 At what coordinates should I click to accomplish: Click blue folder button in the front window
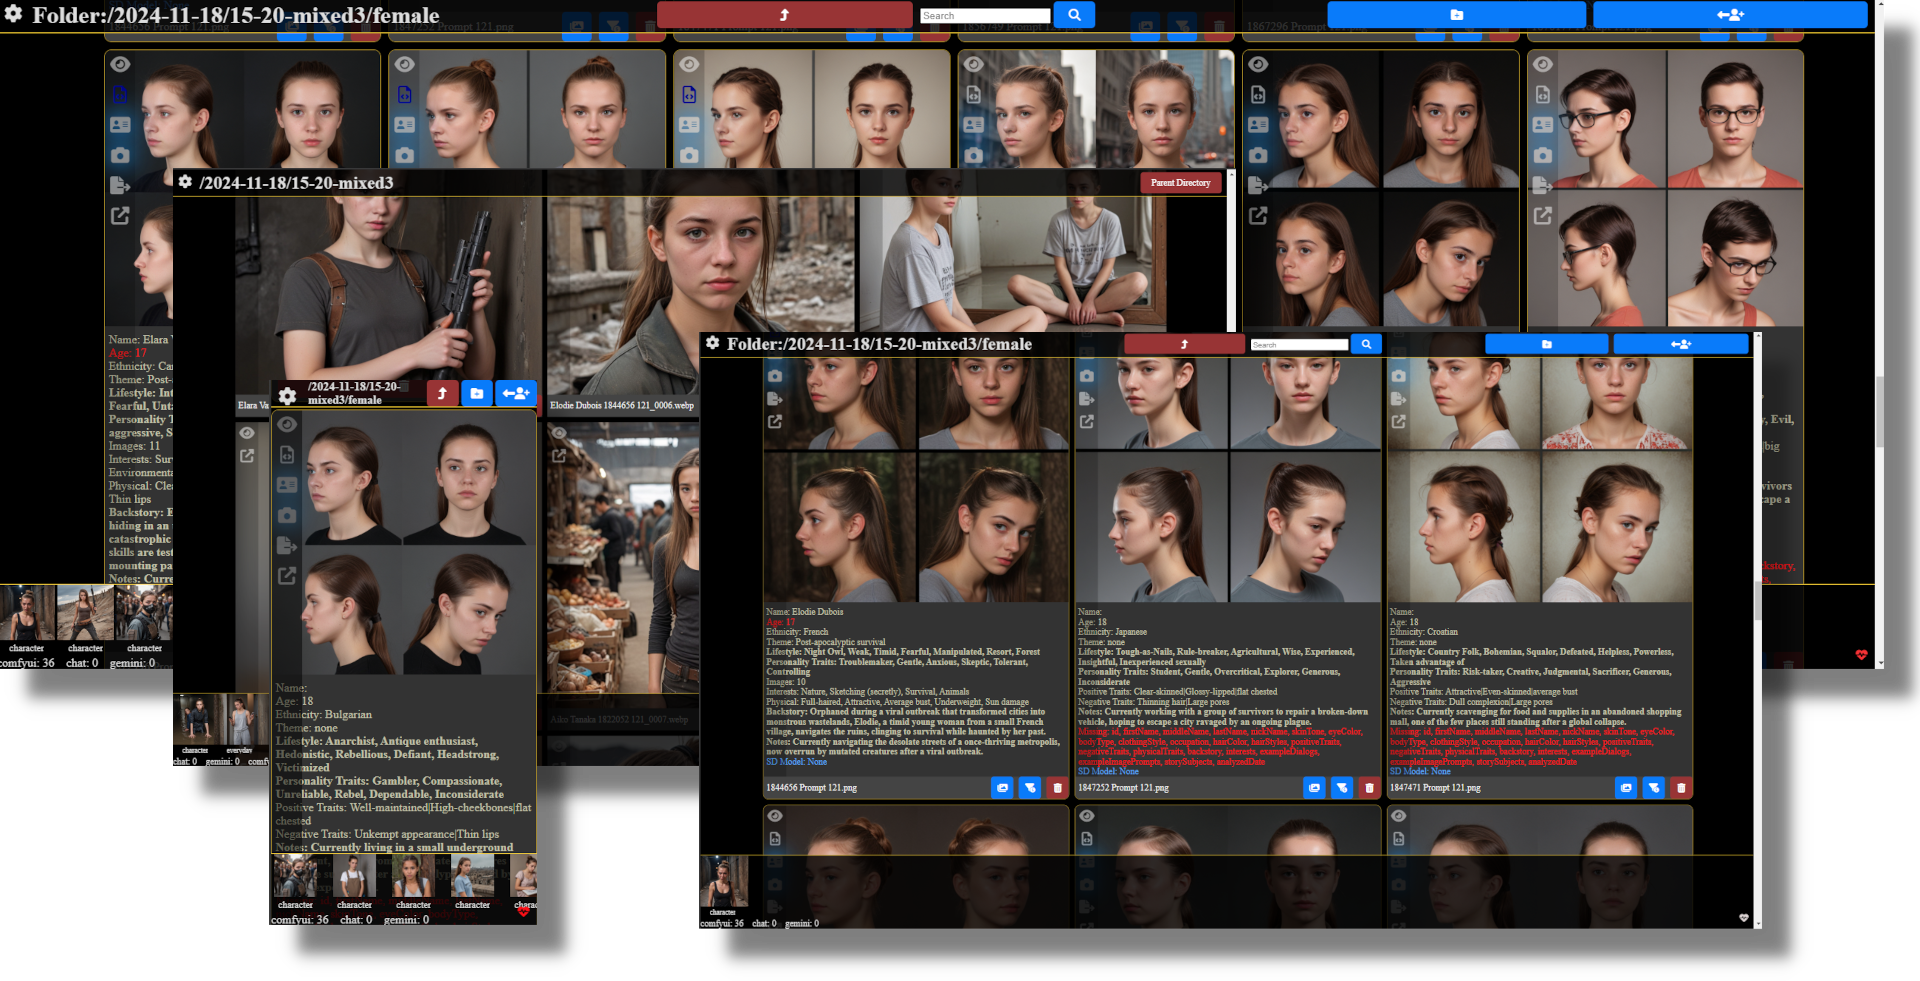tap(1546, 344)
